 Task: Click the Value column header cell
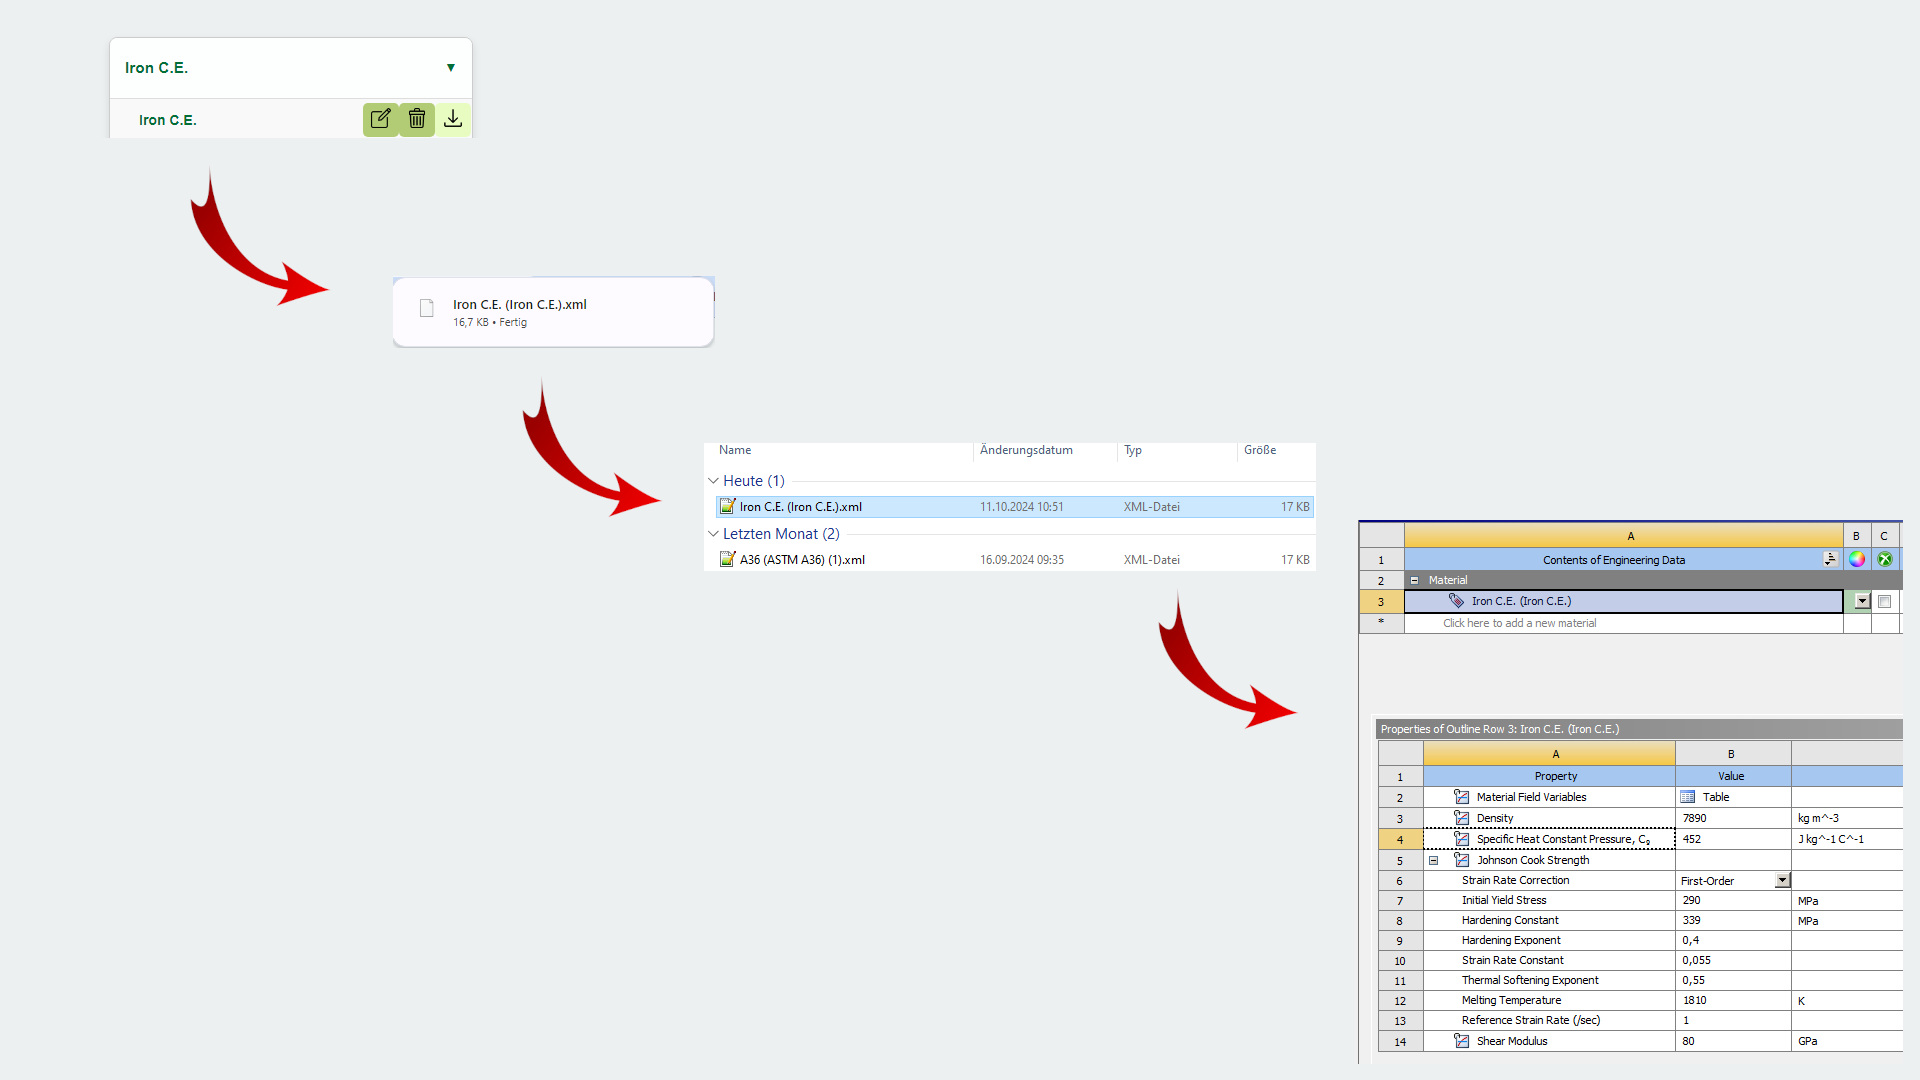pos(1733,776)
